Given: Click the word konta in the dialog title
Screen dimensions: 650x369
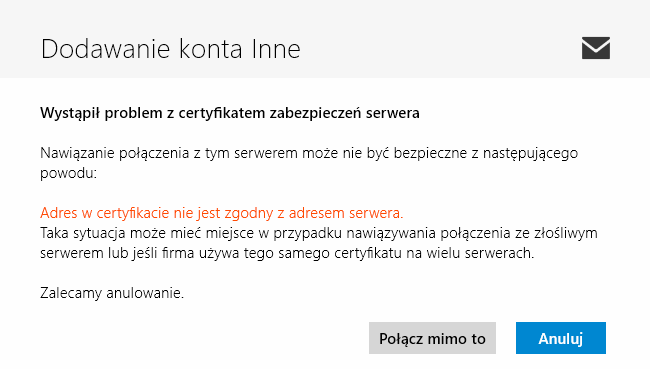Looking at the screenshot, I should (211, 49).
